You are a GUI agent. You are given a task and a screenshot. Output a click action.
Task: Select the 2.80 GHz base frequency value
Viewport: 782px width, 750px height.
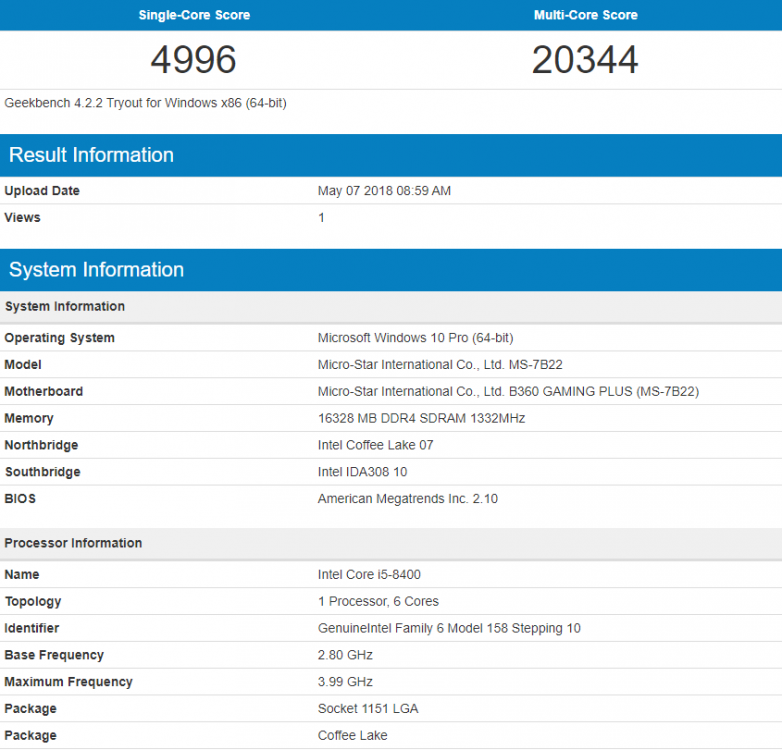click(345, 655)
